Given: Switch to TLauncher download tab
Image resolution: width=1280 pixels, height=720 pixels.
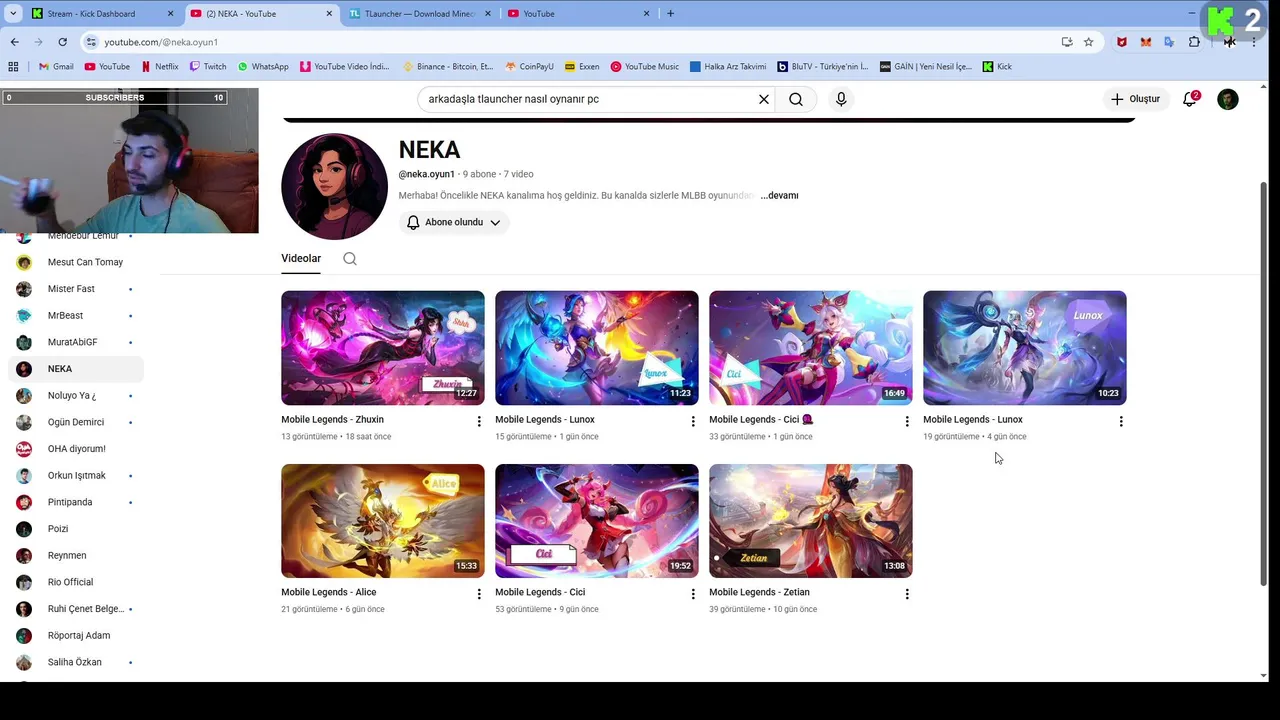Looking at the screenshot, I should (420, 14).
